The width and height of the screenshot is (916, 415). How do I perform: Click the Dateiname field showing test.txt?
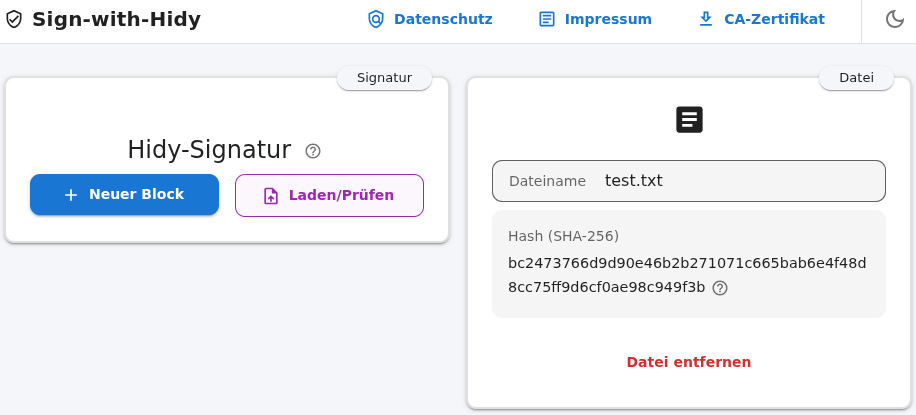(x=689, y=181)
